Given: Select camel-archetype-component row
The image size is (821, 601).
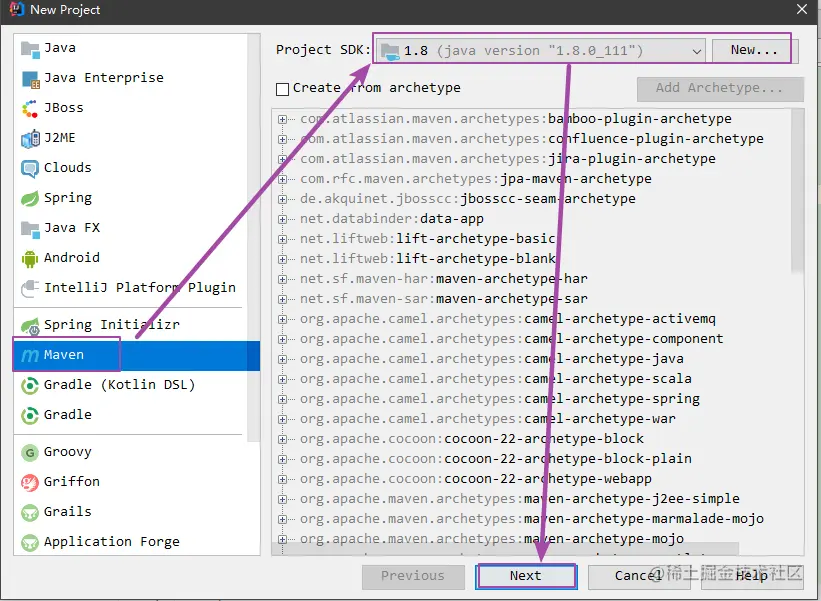Looking at the screenshot, I should coord(511,339).
